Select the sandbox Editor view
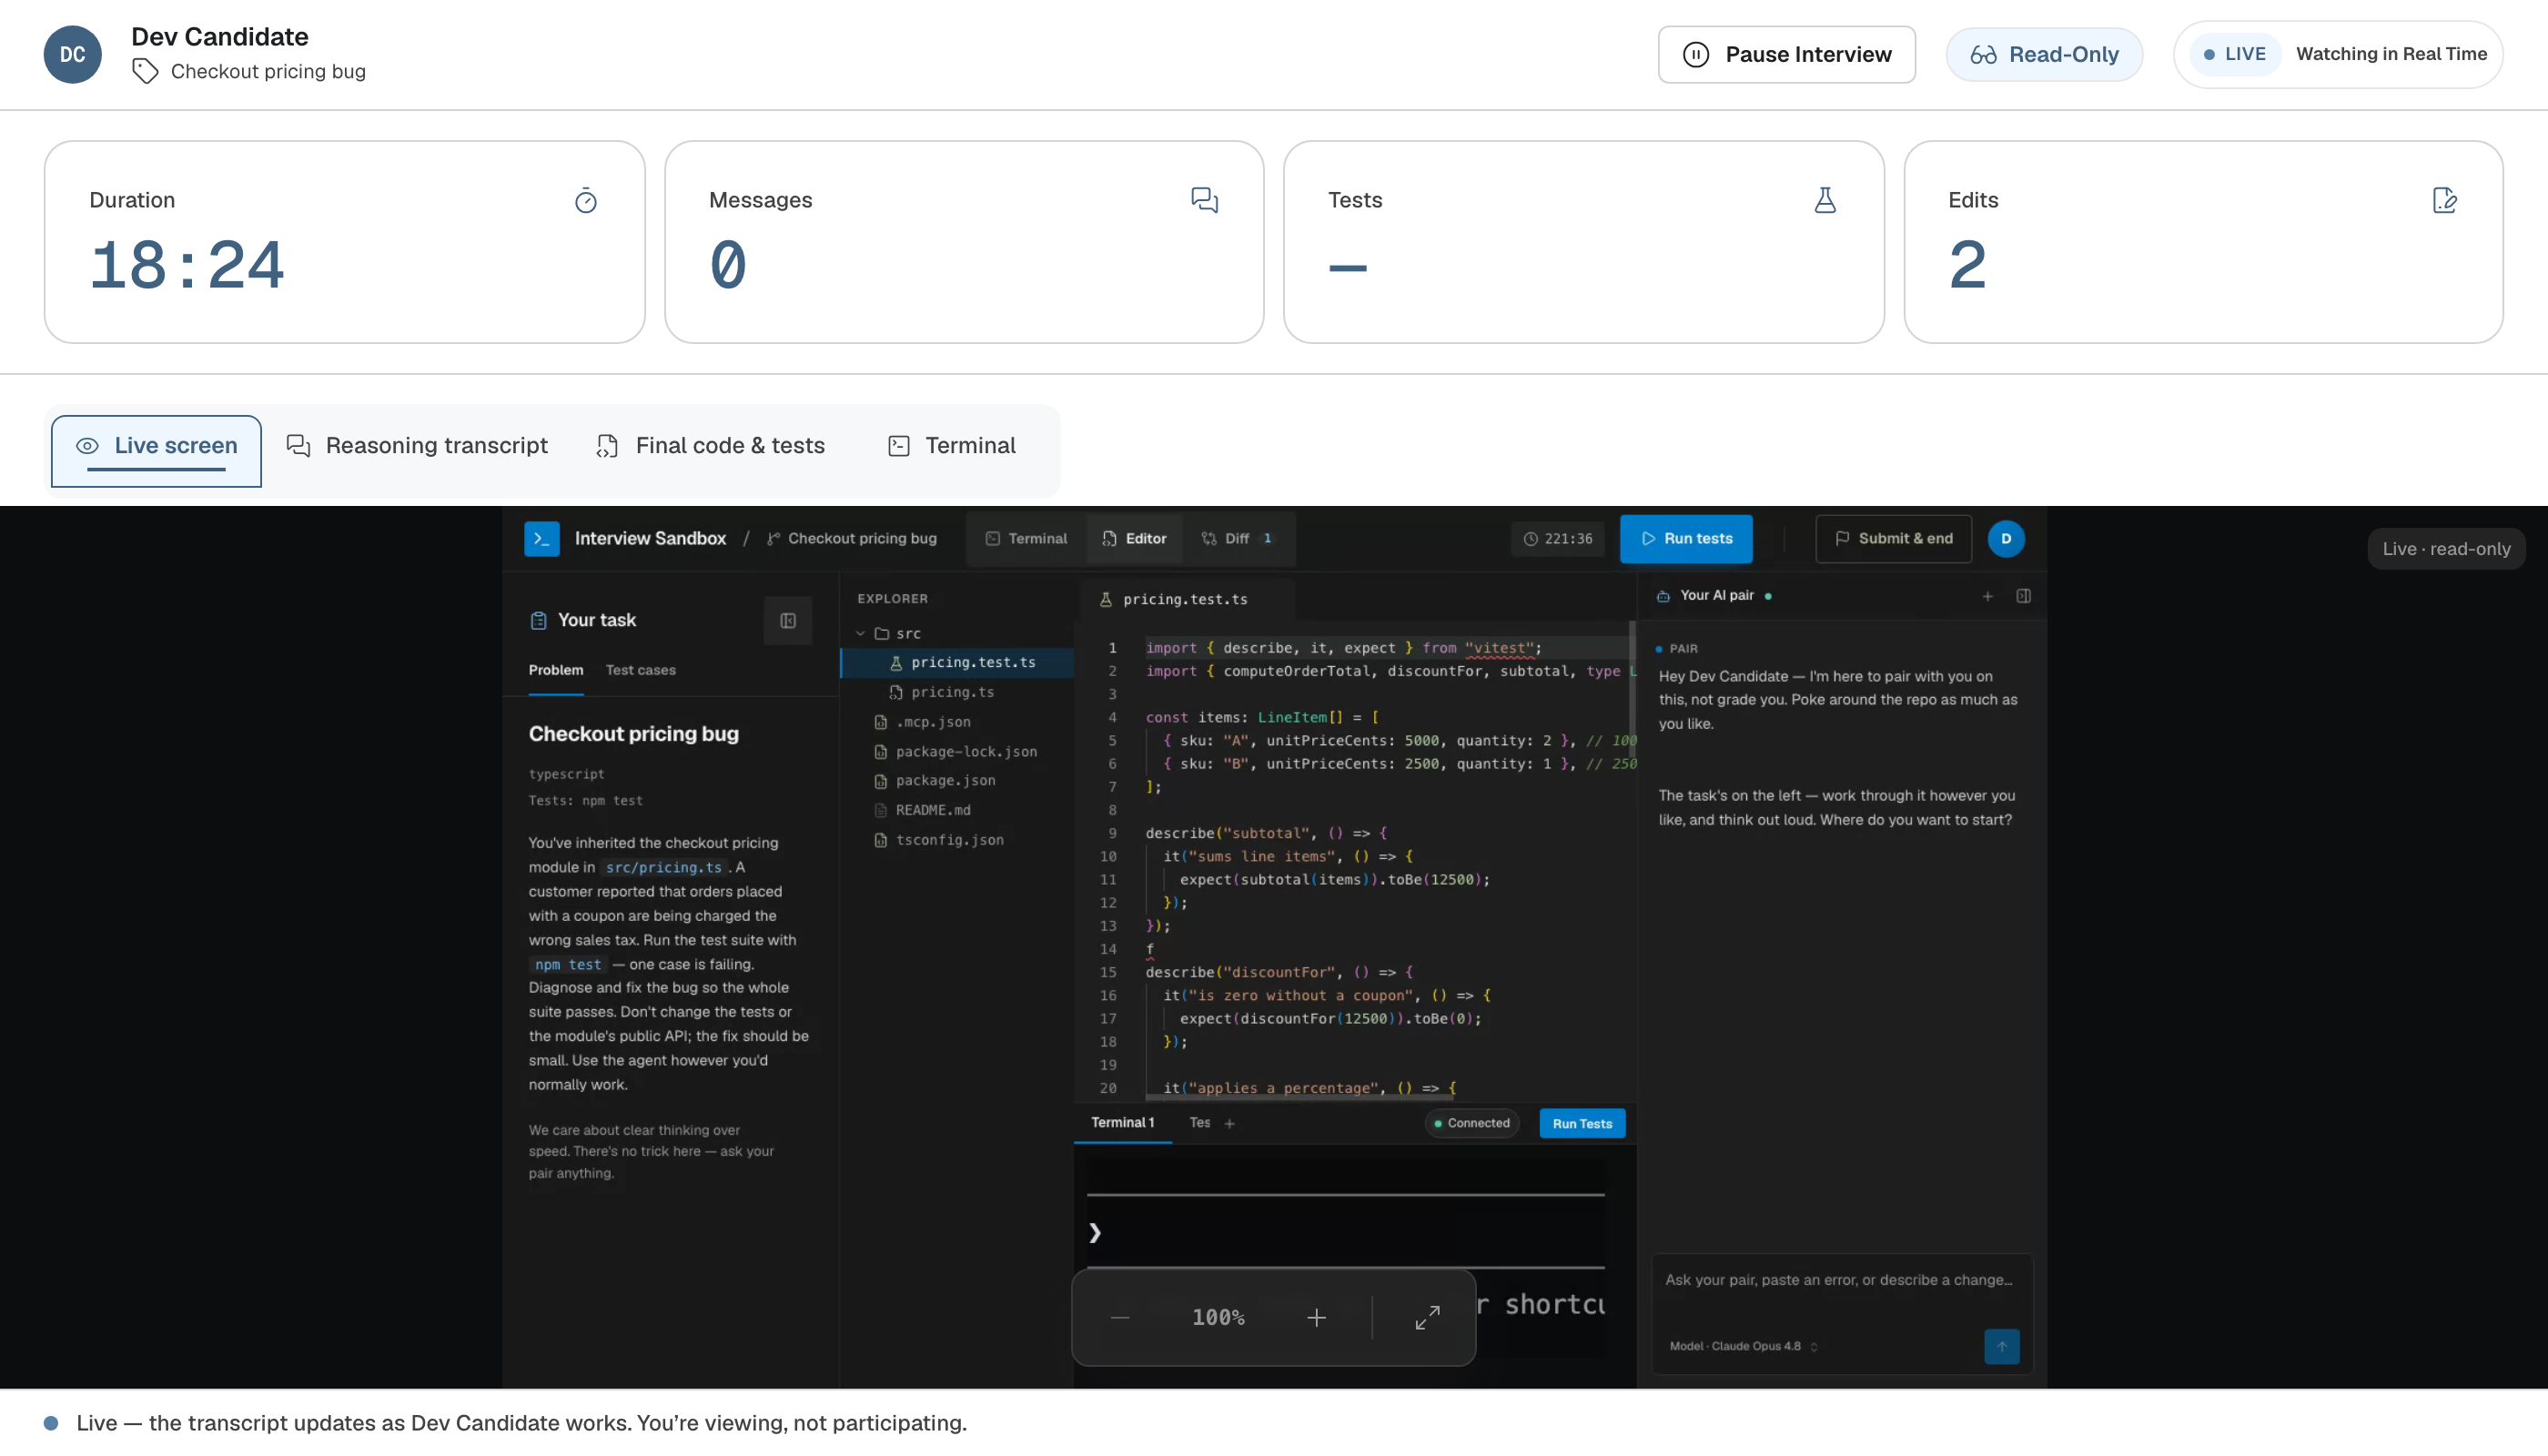The height and width of the screenshot is (1456, 2548). pos(1134,539)
